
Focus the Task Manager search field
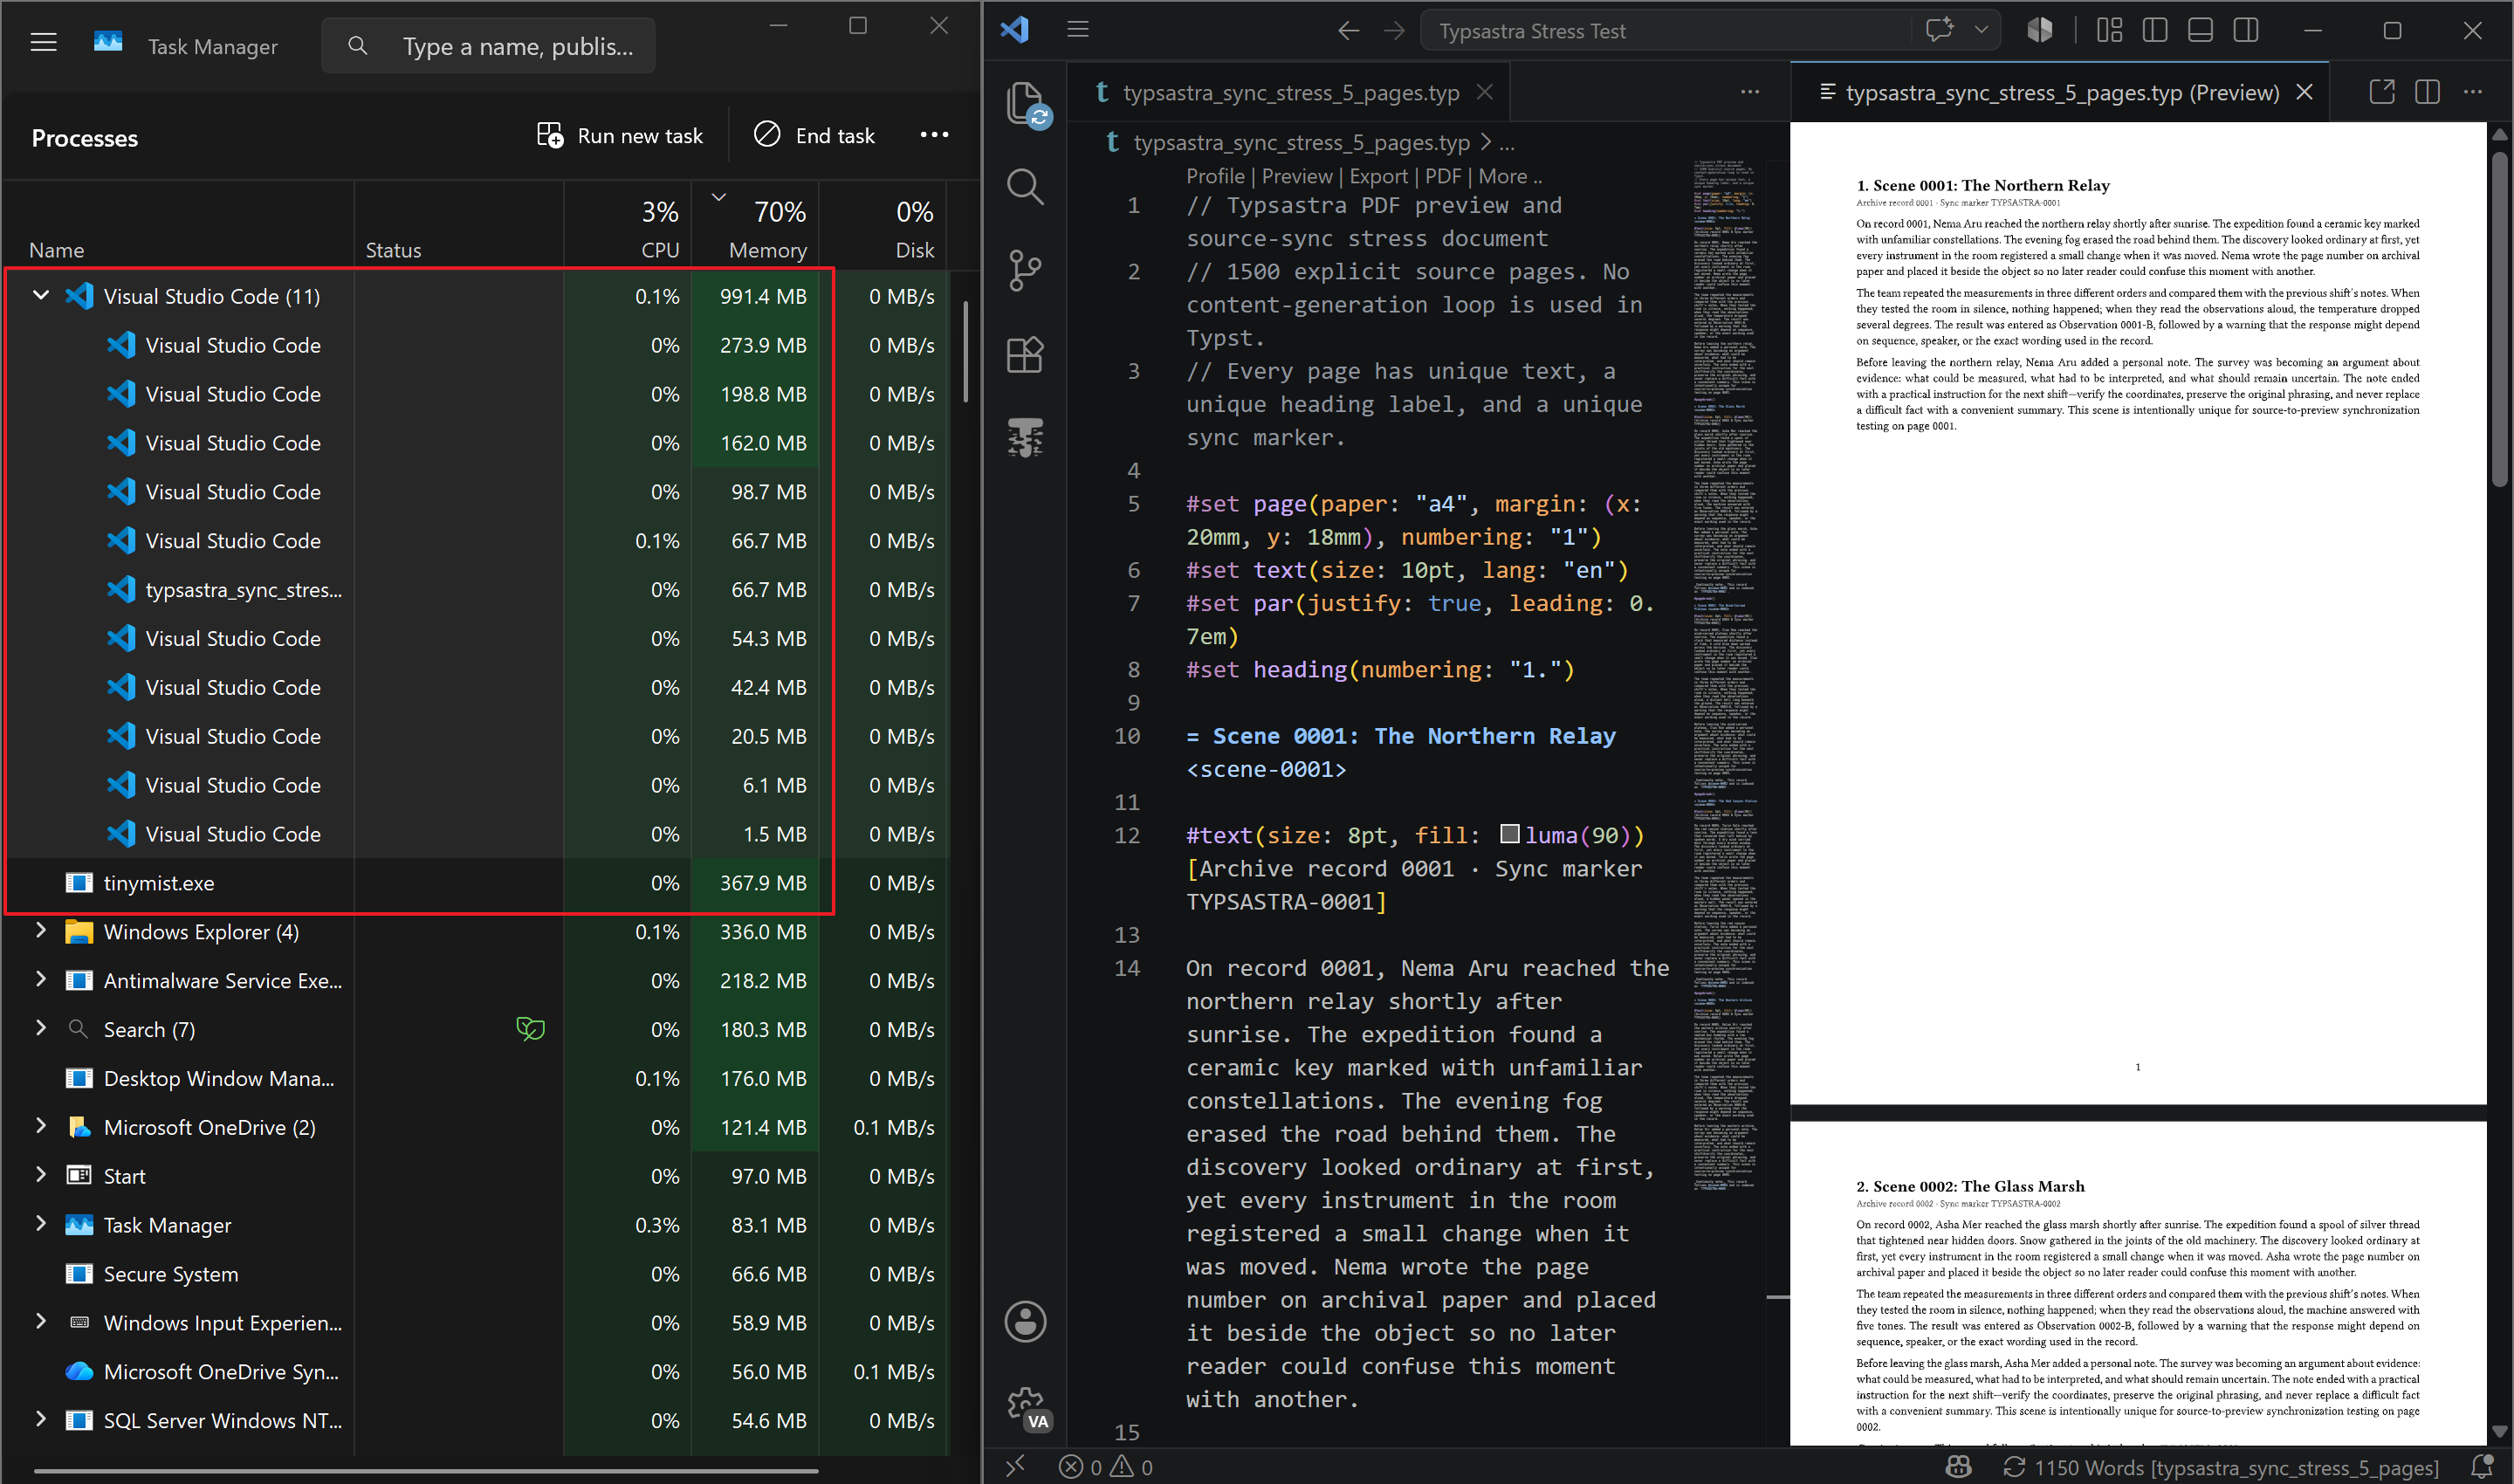pos(488,46)
